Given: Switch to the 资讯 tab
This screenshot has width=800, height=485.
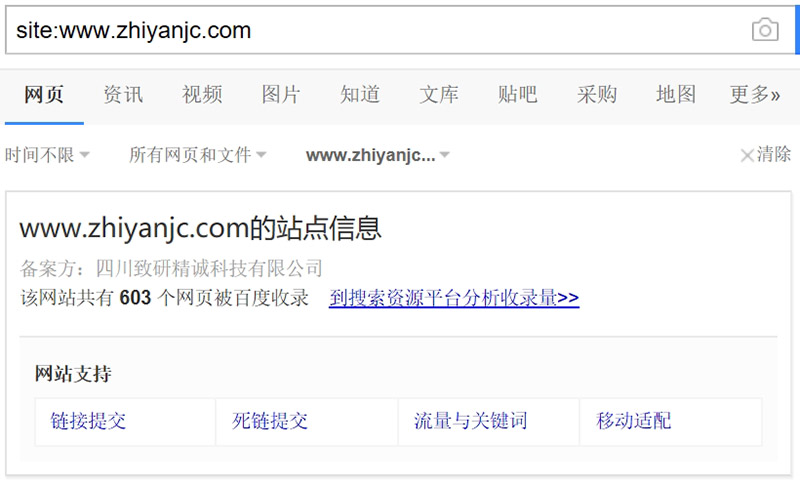Looking at the screenshot, I should tap(123, 95).
